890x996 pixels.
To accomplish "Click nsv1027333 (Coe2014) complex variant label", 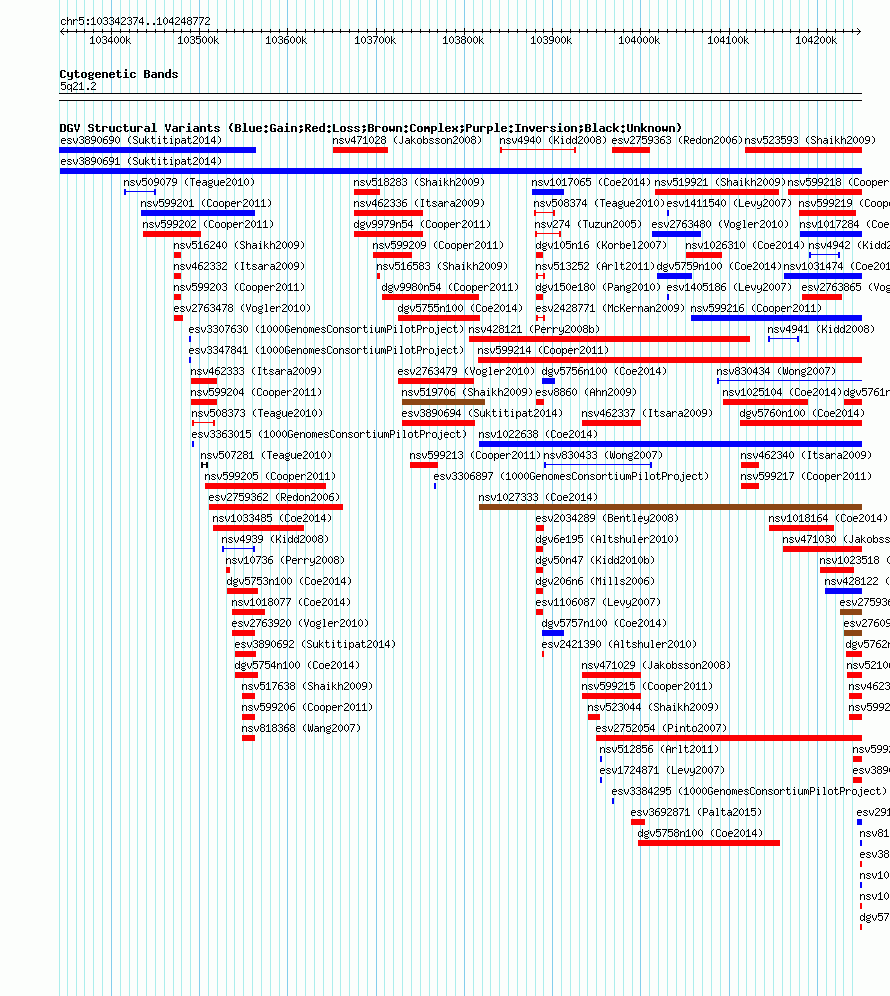I will (538, 497).
